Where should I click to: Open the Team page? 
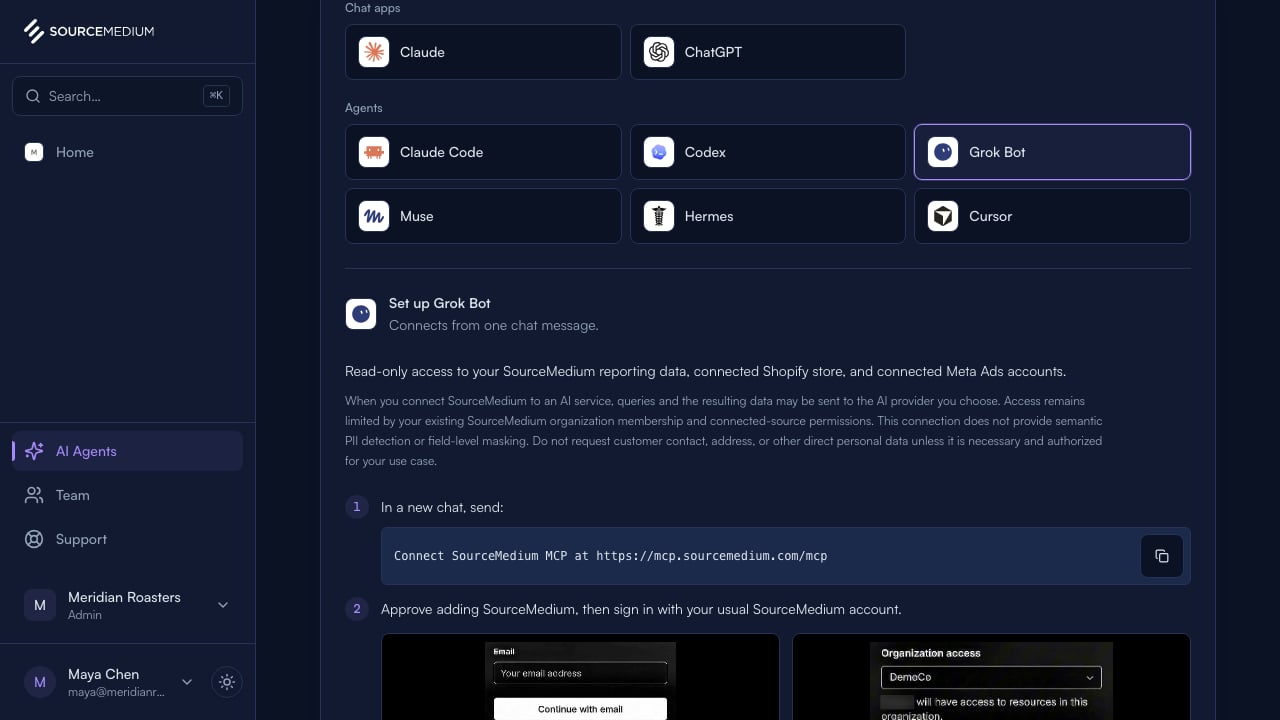pyautogui.click(x=127, y=495)
